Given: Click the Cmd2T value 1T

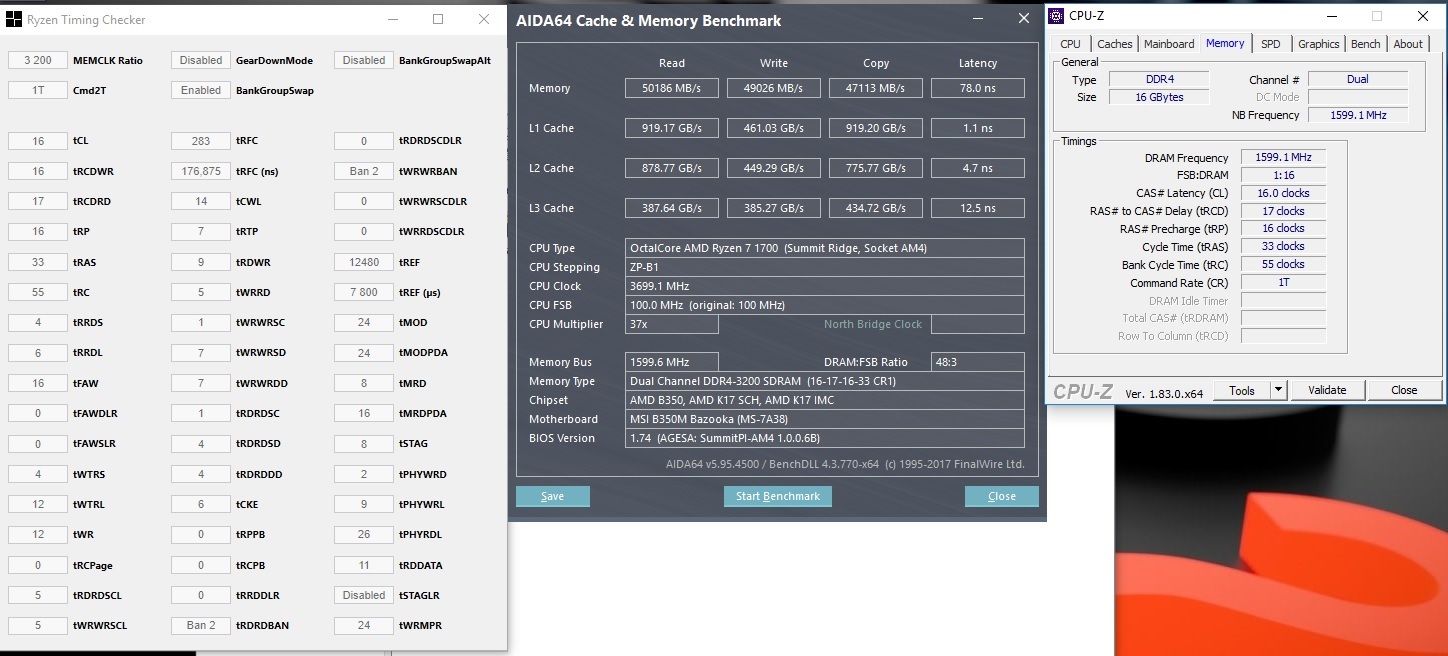Looking at the screenshot, I should click(37, 90).
